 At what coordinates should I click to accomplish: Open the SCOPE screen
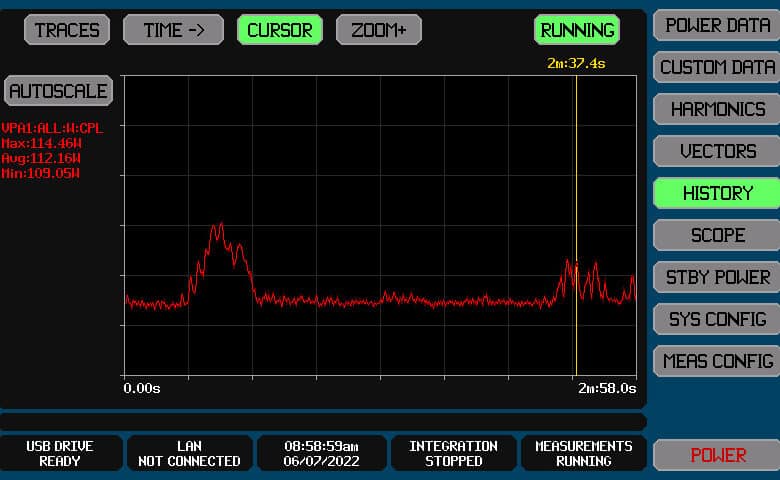[717, 235]
